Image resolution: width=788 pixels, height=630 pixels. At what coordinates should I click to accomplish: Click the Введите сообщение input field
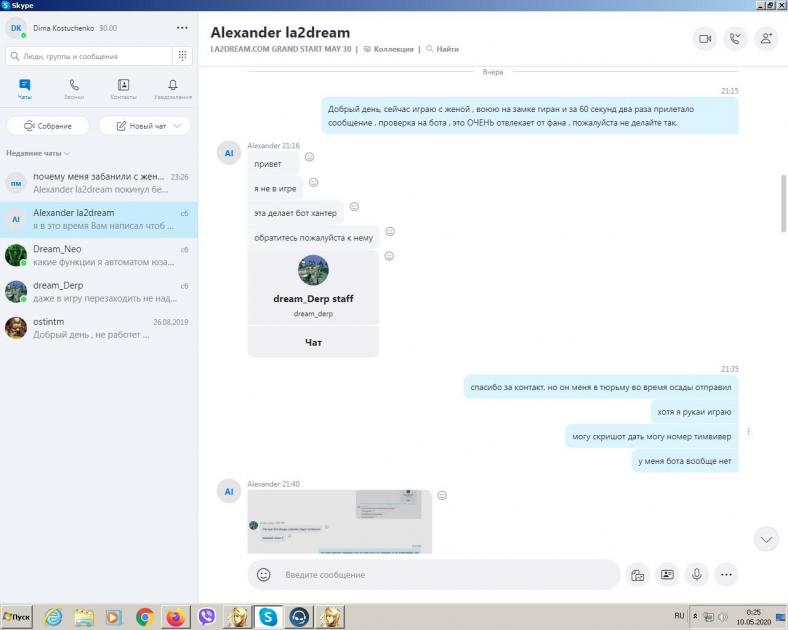click(x=440, y=575)
